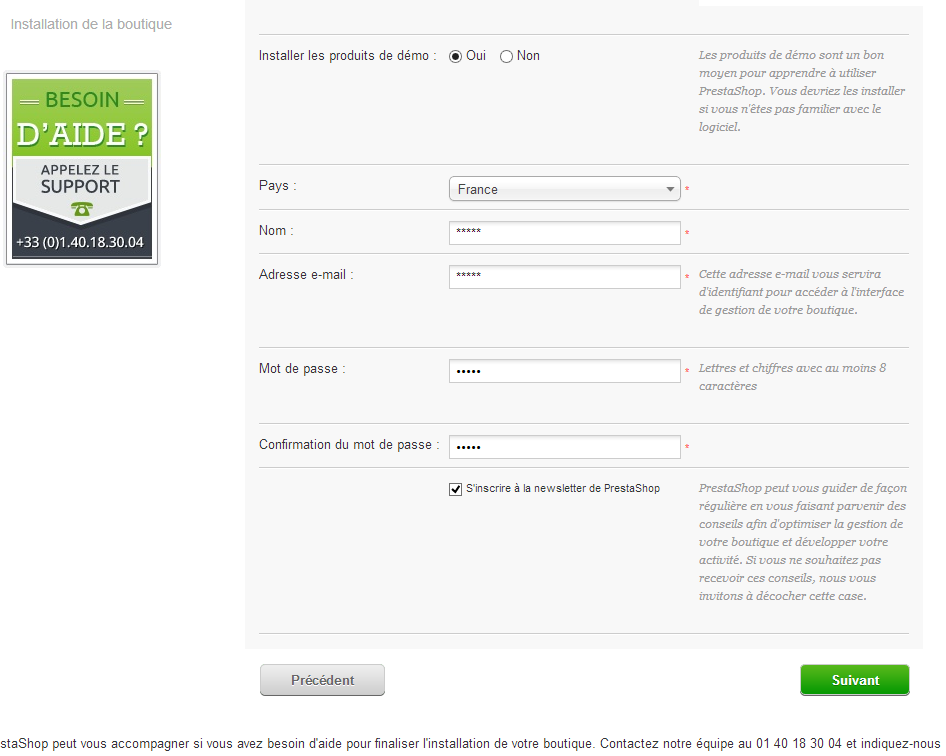Go back with the Précédent button
This screenshot has height=756, width=946.
point(322,680)
